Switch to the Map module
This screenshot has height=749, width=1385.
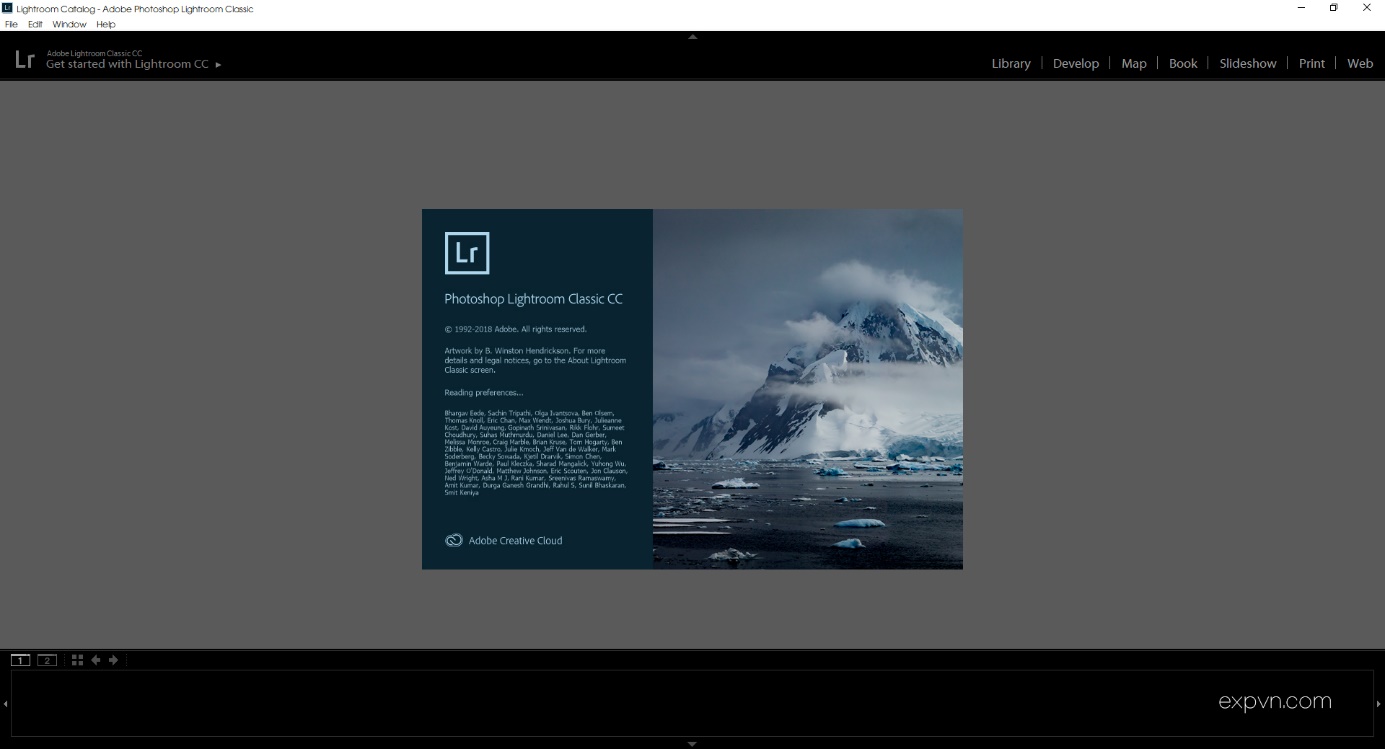pyautogui.click(x=1133, y=63)
